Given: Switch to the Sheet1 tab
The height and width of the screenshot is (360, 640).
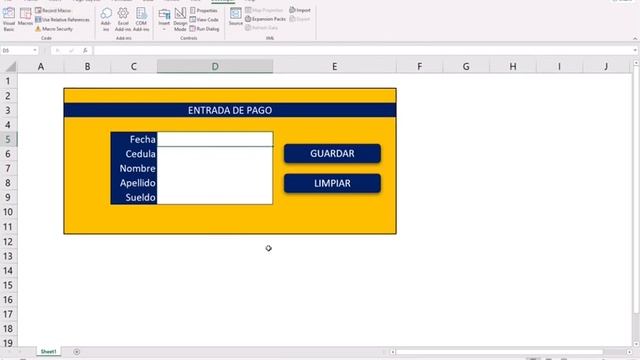Looking at the screenshot, I should [48, 351].
